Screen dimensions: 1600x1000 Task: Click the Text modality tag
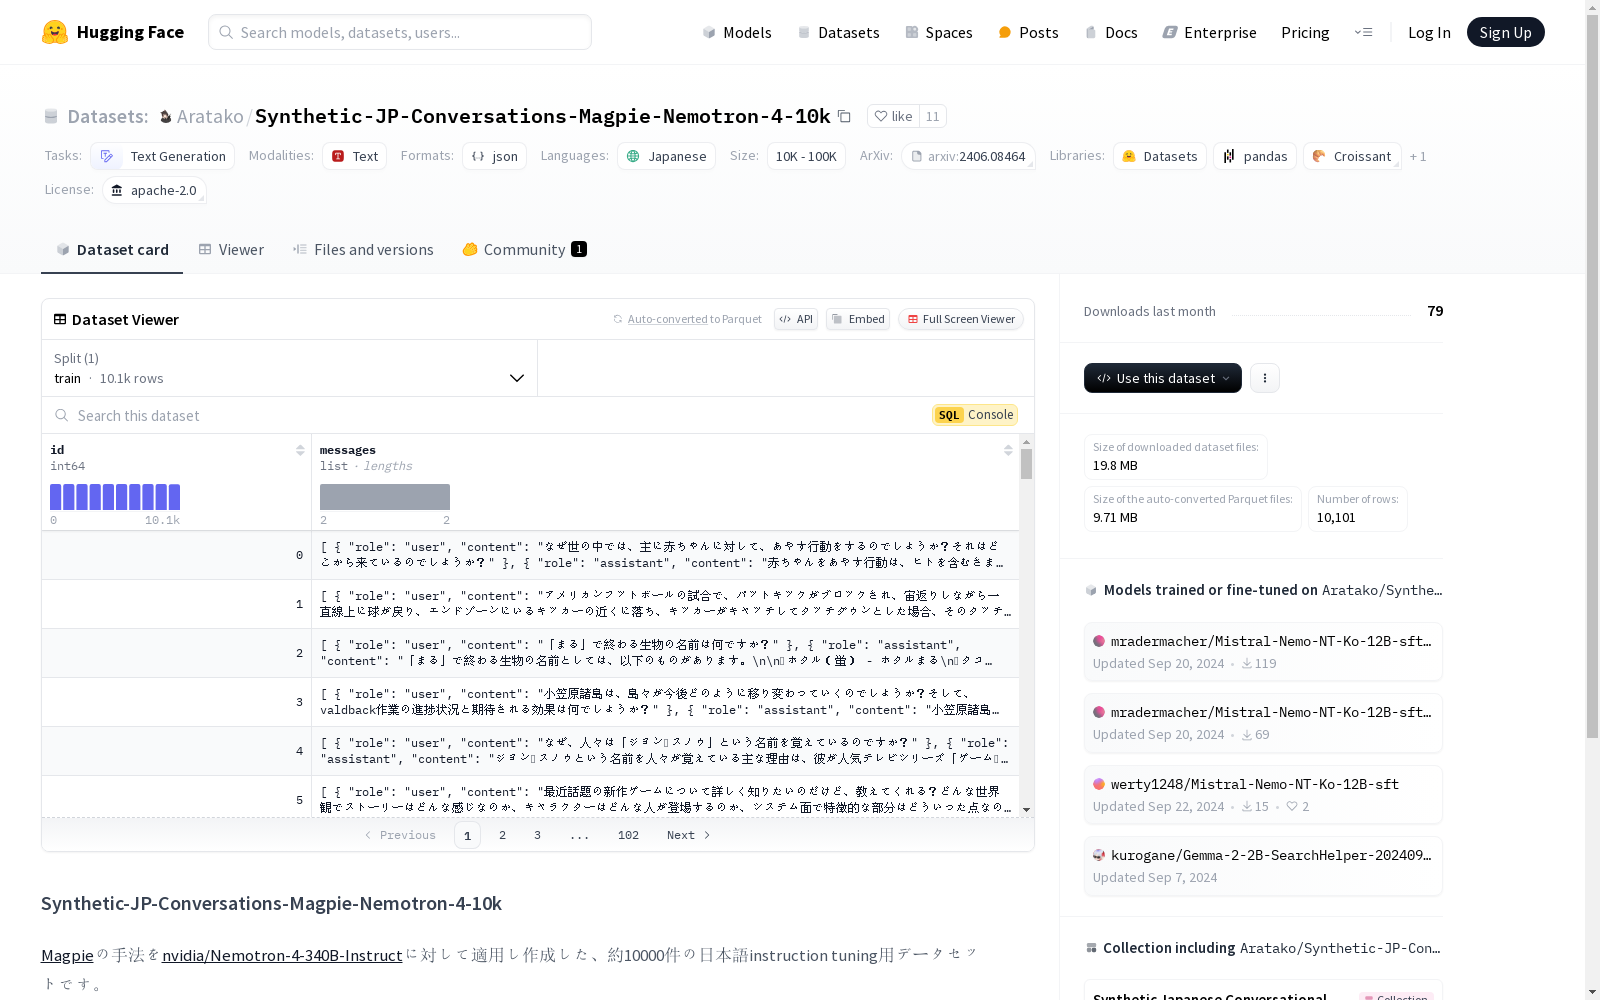pos(354,156)
